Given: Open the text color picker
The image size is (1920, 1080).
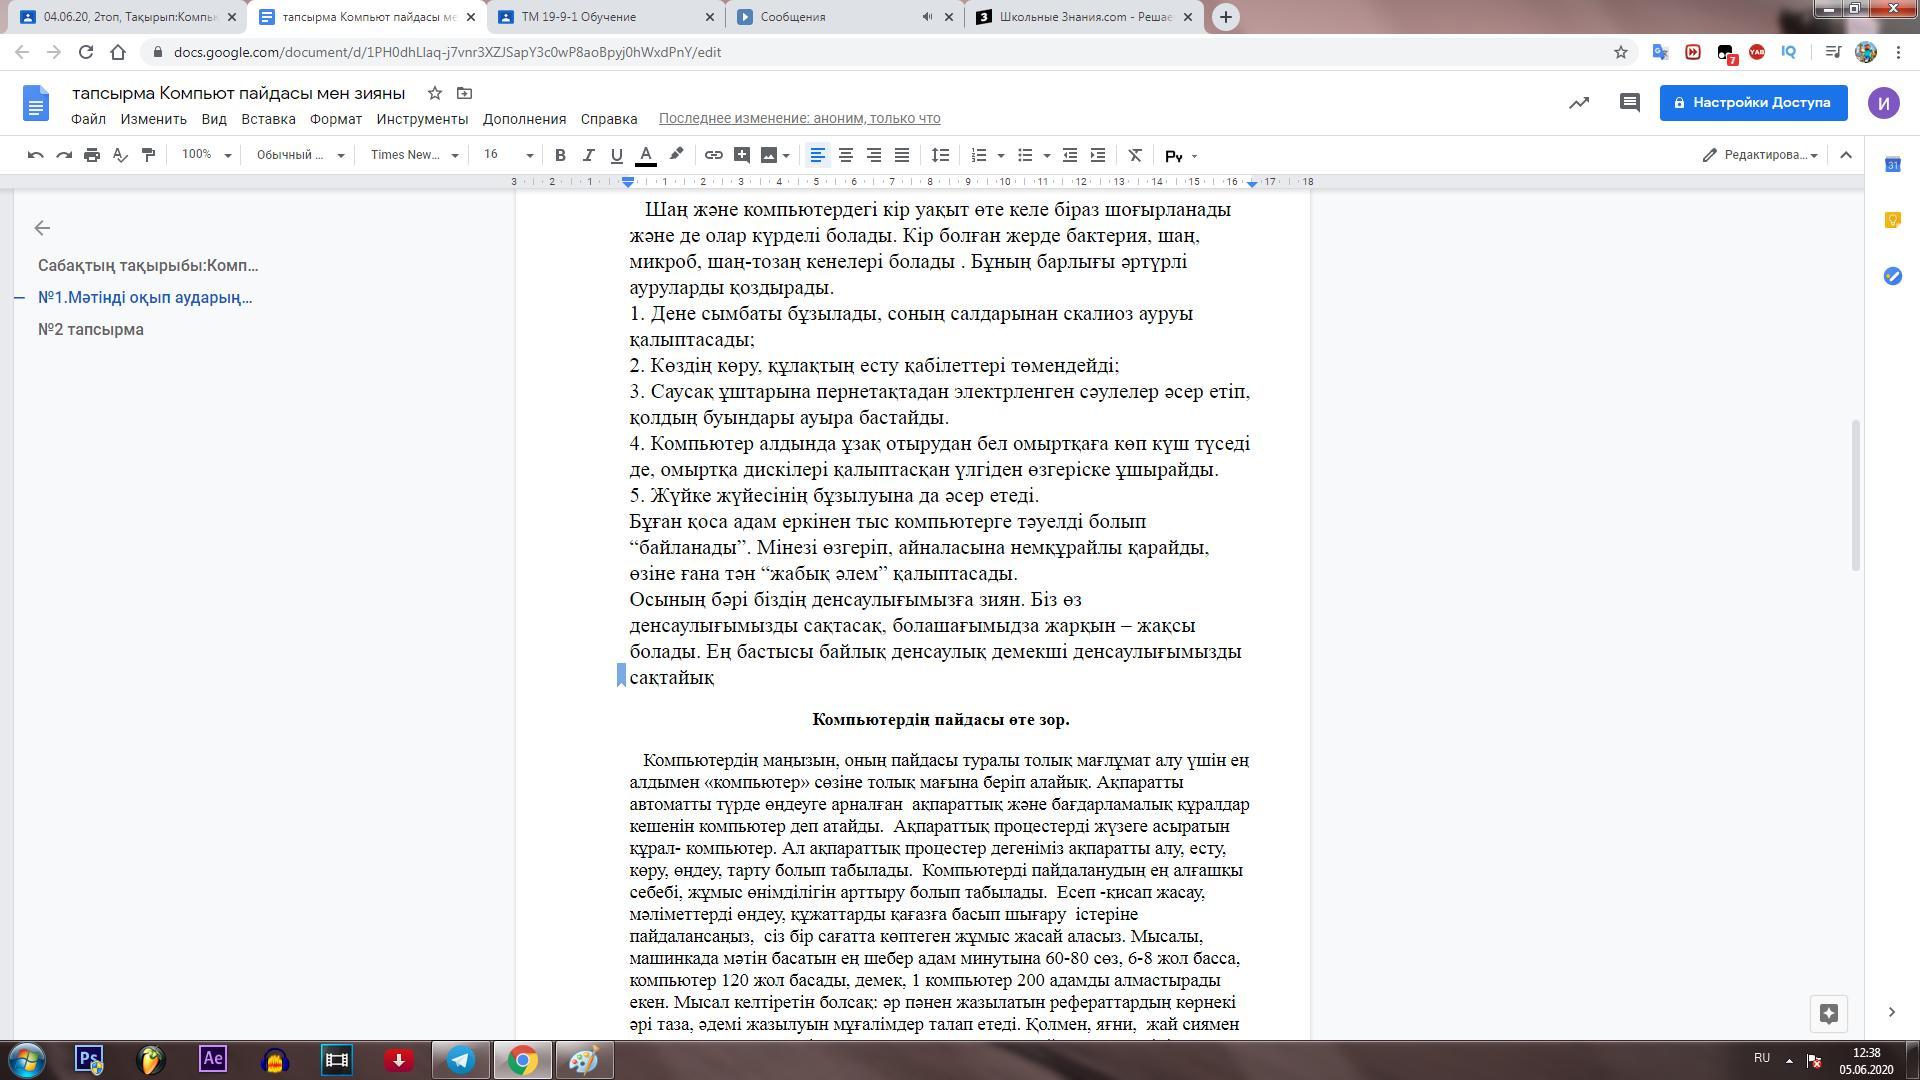Looking at the screenshot, I should click(646, 155).
